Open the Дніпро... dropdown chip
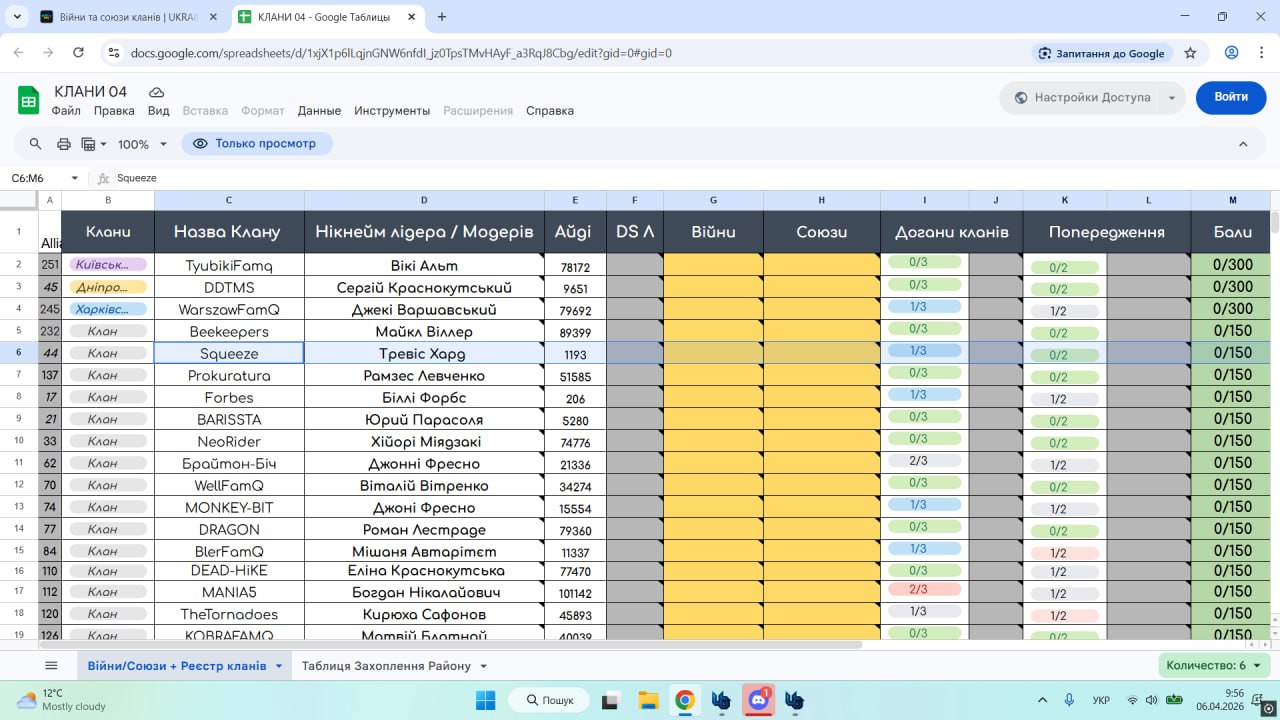This screenshot has width=1280, height=720. point(108,287)
